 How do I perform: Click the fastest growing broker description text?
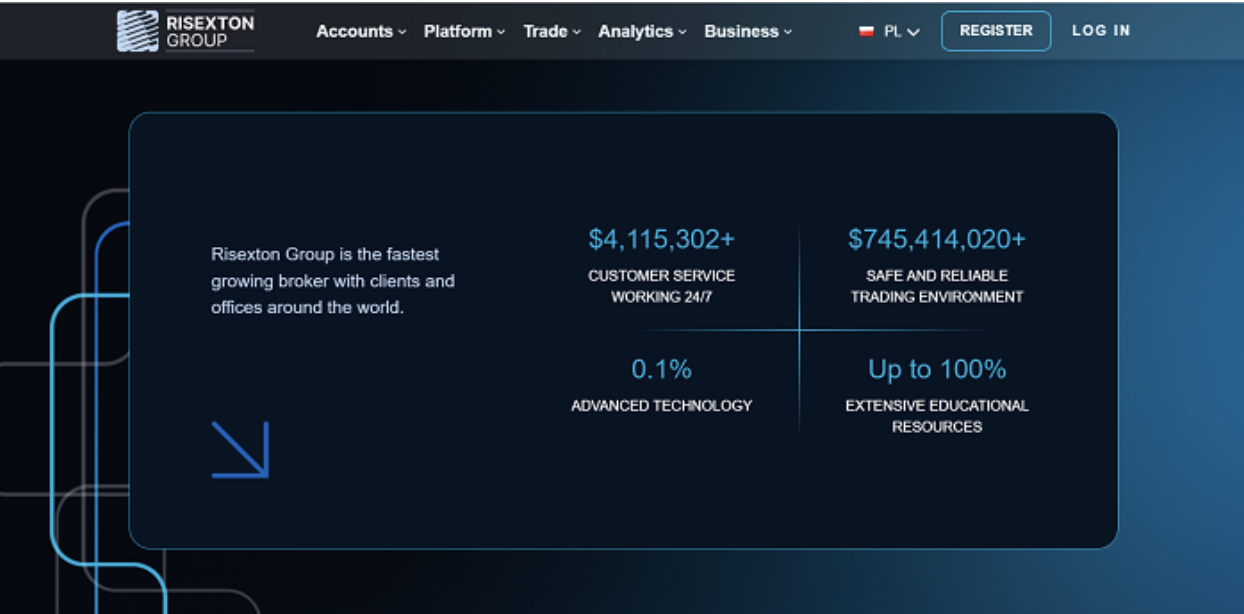pos(333,281)
